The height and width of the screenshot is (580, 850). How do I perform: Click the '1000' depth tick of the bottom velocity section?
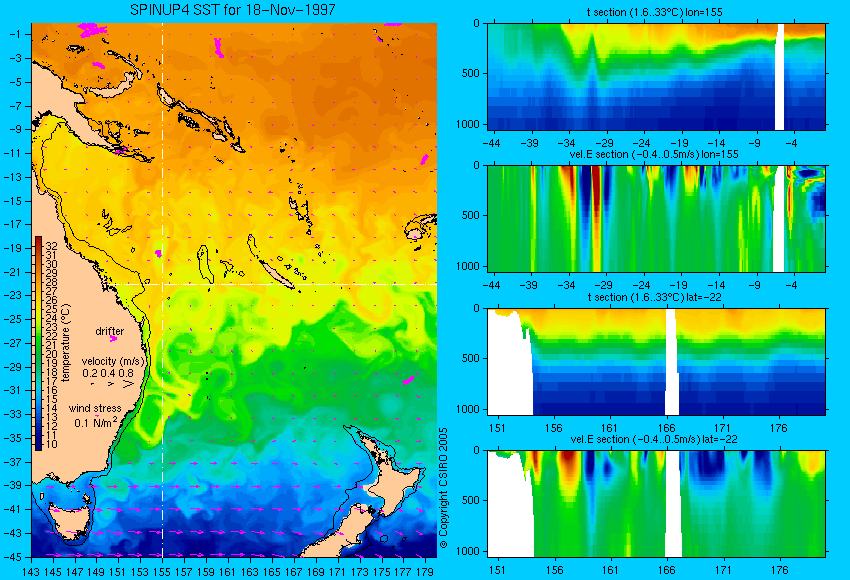pyautogui.click(x=468, y=551)
